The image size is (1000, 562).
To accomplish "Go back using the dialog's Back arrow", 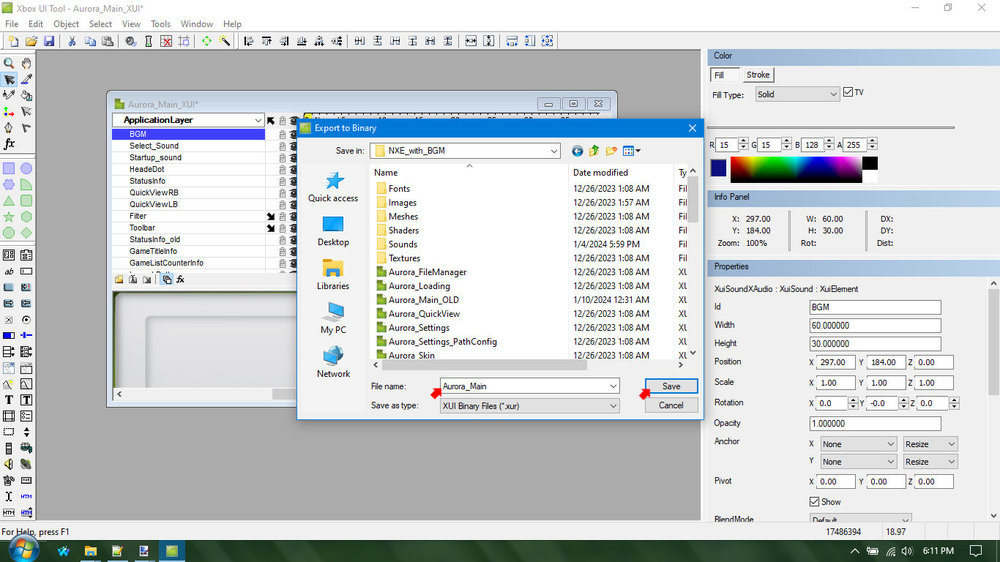I will pyautogui.click(x=577, y=151).
